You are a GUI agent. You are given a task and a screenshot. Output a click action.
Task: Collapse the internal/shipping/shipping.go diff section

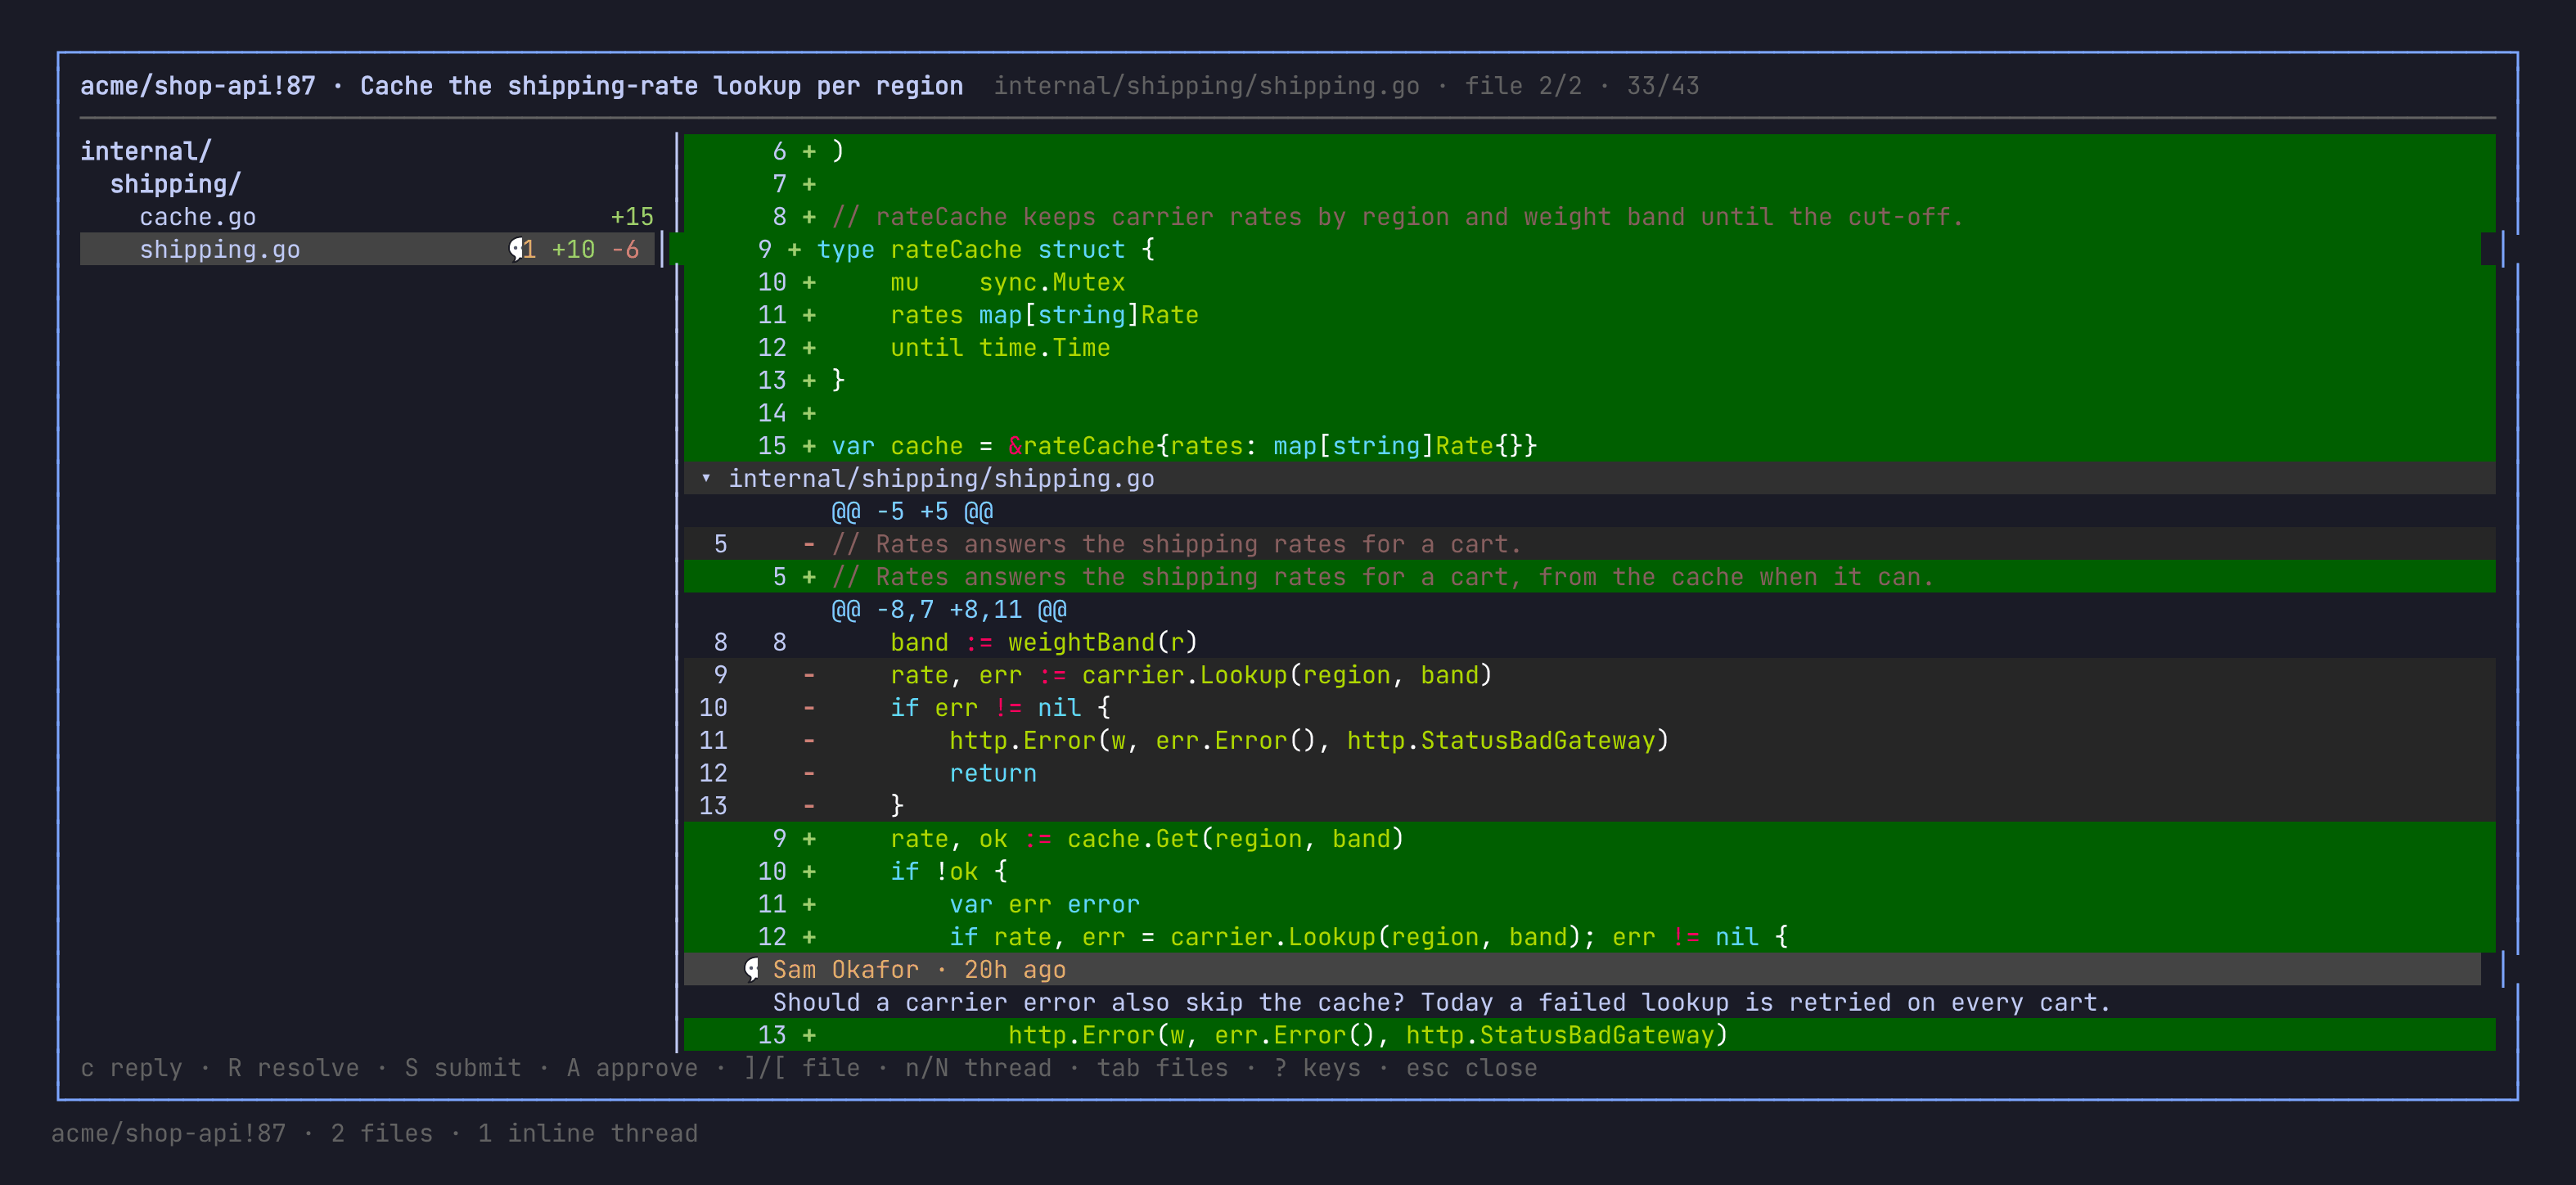coord(706,479)
